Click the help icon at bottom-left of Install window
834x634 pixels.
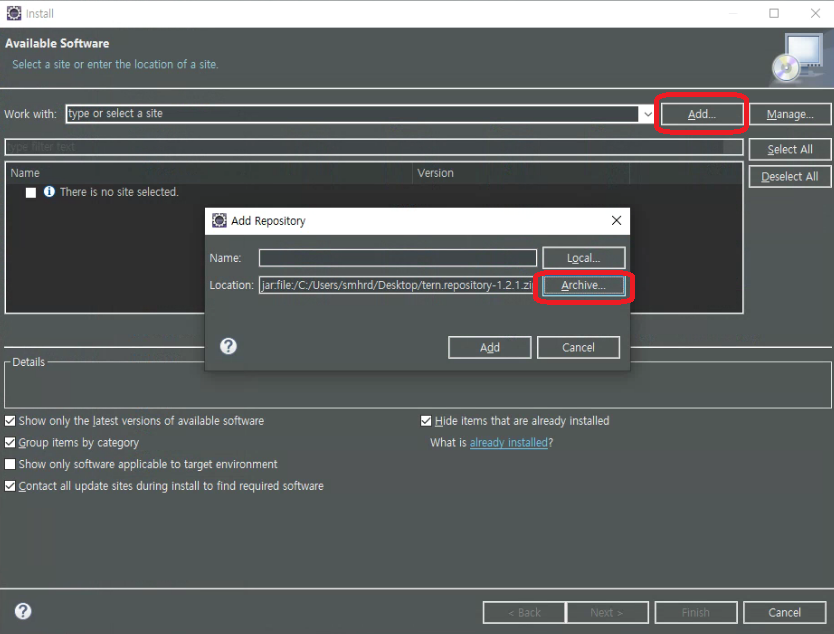pos(23,611)
